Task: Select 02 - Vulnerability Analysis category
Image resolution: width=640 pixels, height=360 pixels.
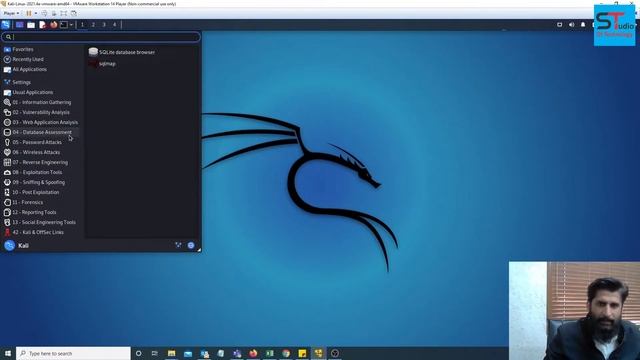Action: click(42, 112)
